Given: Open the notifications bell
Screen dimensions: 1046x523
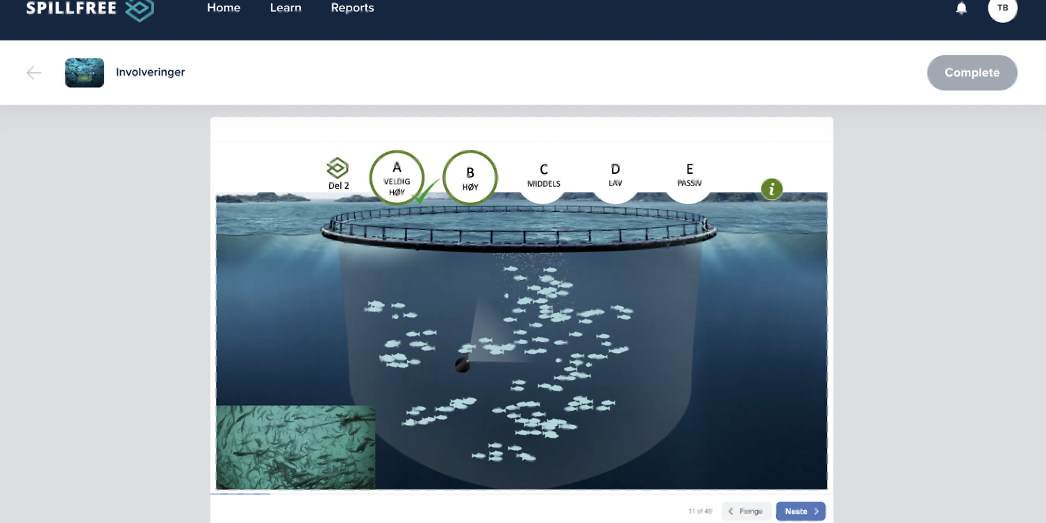Looking at the screenshot, I should [x=961, y=8].
